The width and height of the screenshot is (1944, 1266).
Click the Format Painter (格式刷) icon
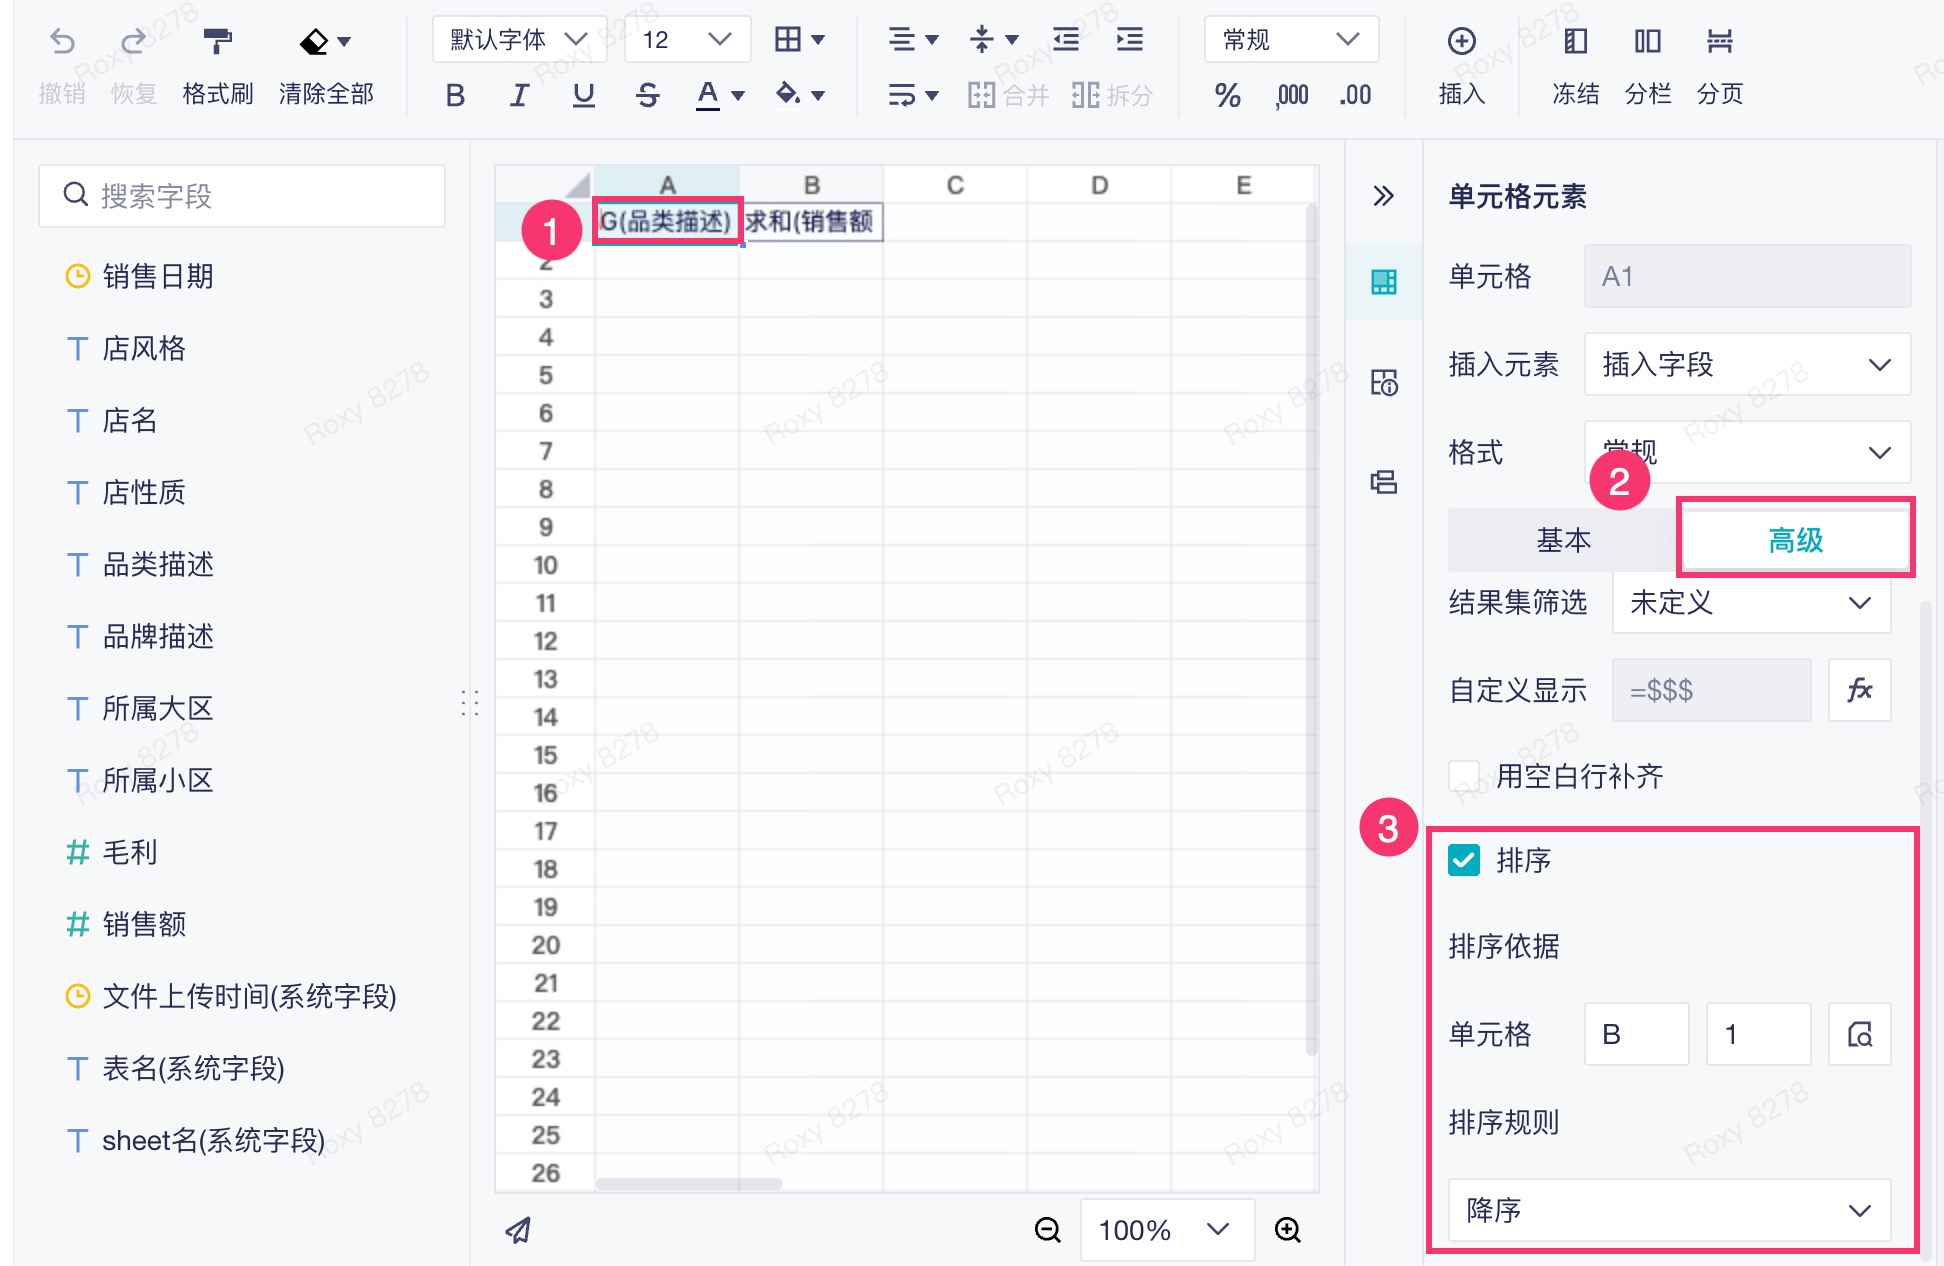(217, 41)
